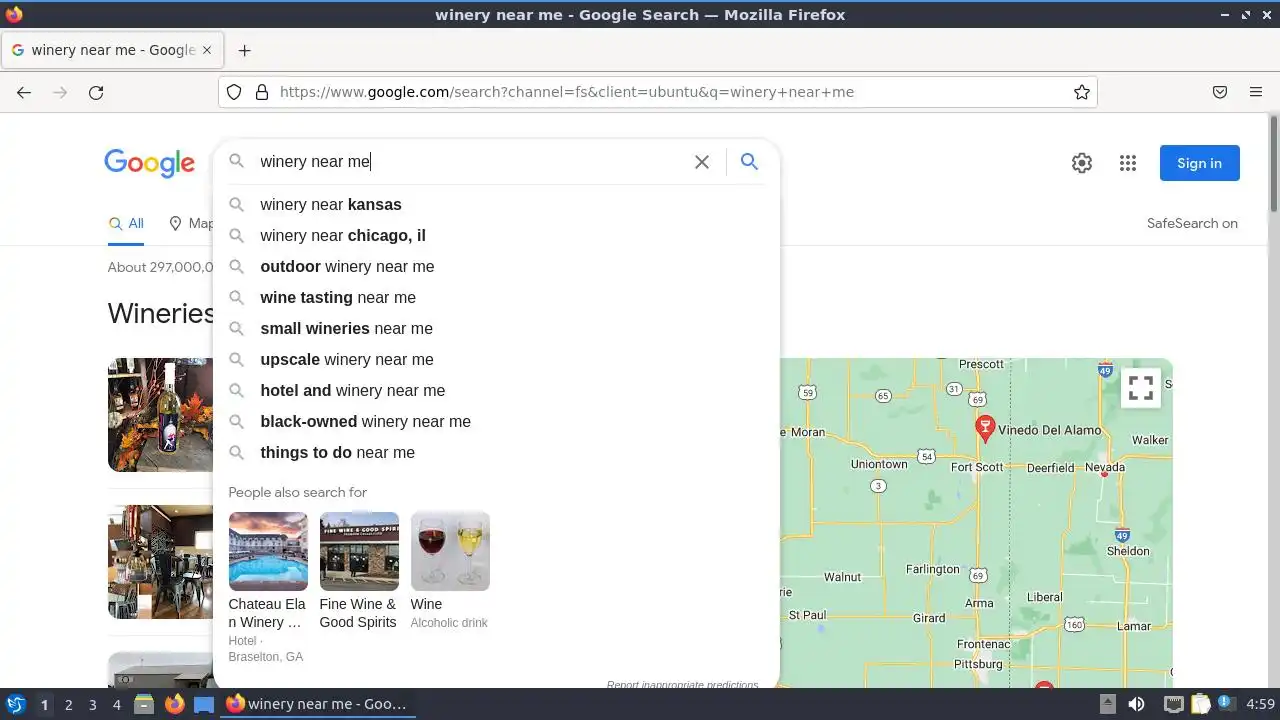This screenshot has height=720, width=1280.
Task: Select suggestion winery near chicago, il
Action: pos(496,235)
